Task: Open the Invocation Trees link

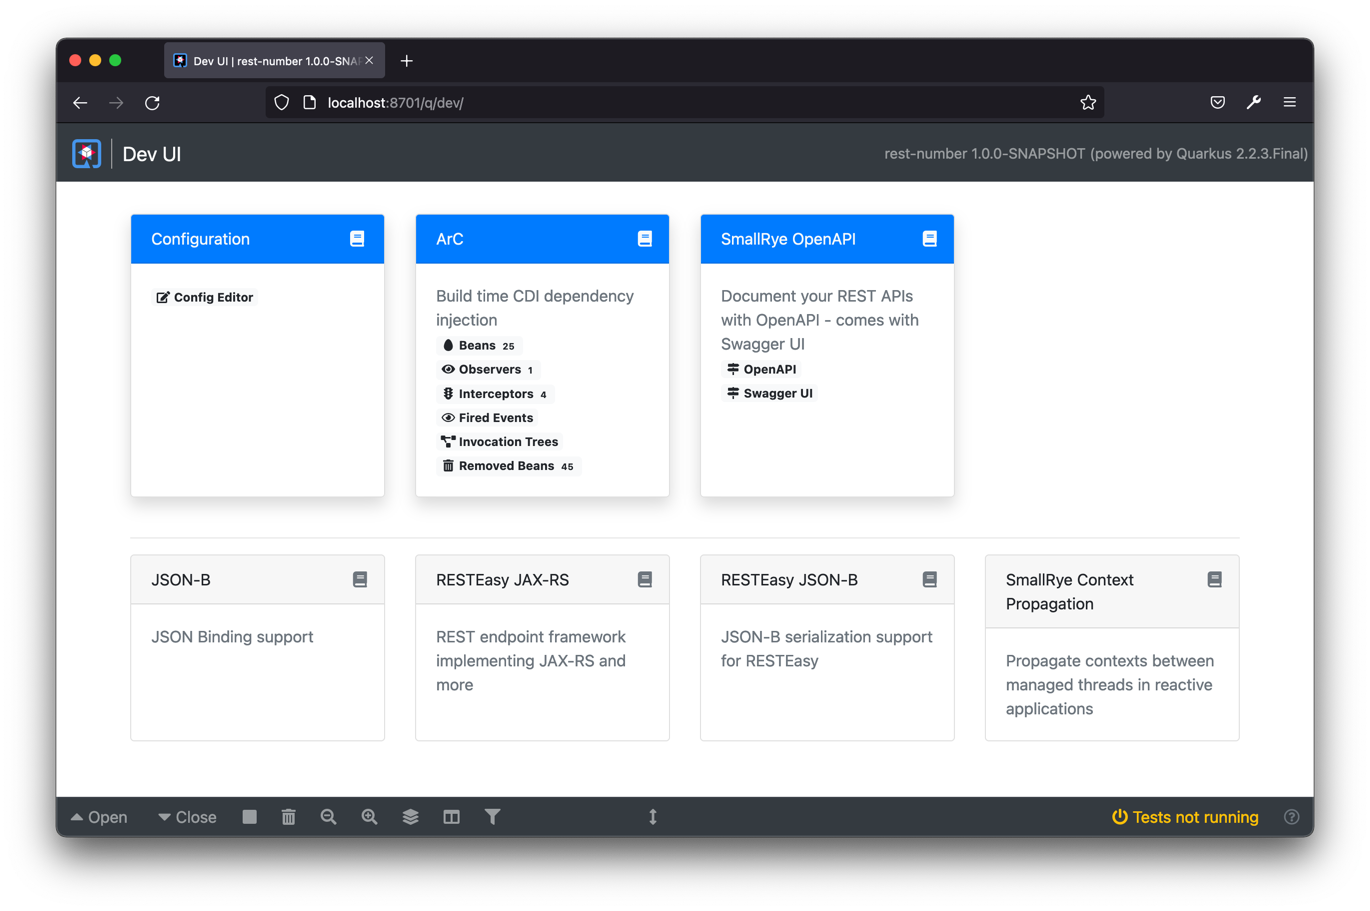Action: point(500,442)
